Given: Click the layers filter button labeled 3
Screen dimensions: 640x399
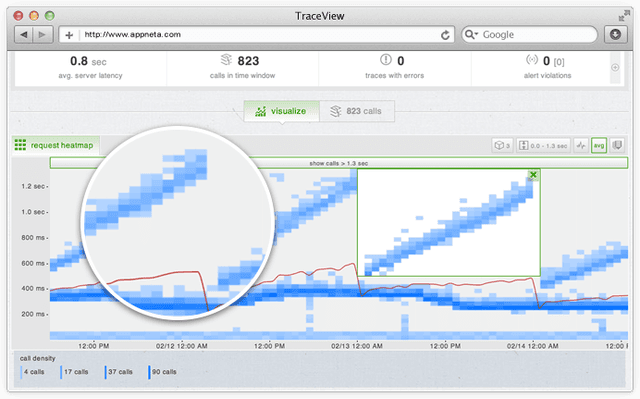Looking at the screenshot, I should [x=502, y=145].
